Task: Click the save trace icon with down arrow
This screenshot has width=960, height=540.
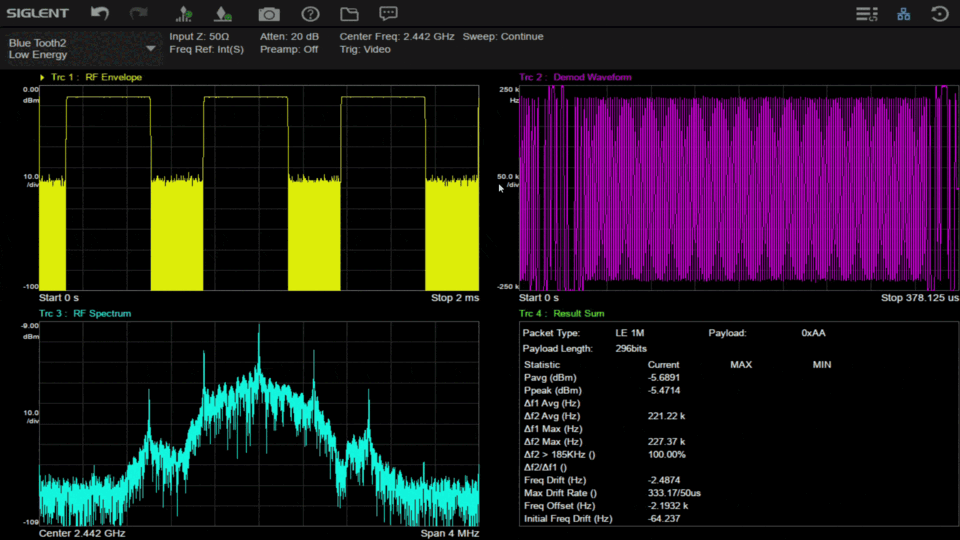Action: point(222,14)
